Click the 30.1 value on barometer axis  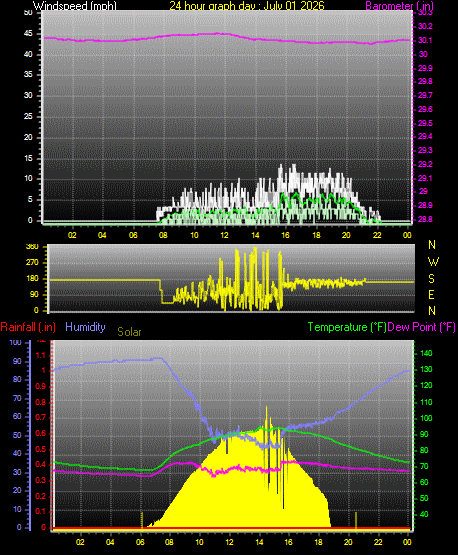click(x=425, y=40)
